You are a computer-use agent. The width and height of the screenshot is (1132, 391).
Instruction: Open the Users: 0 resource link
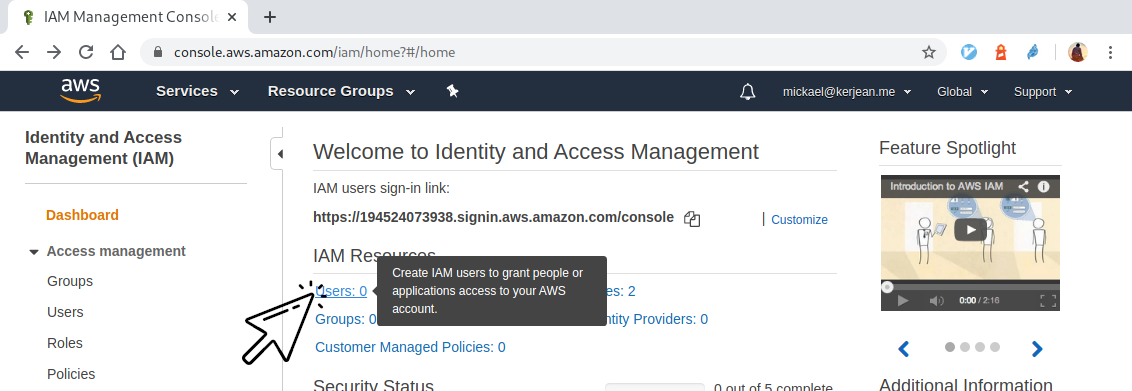pyautogui.click(x=341, y=291)
